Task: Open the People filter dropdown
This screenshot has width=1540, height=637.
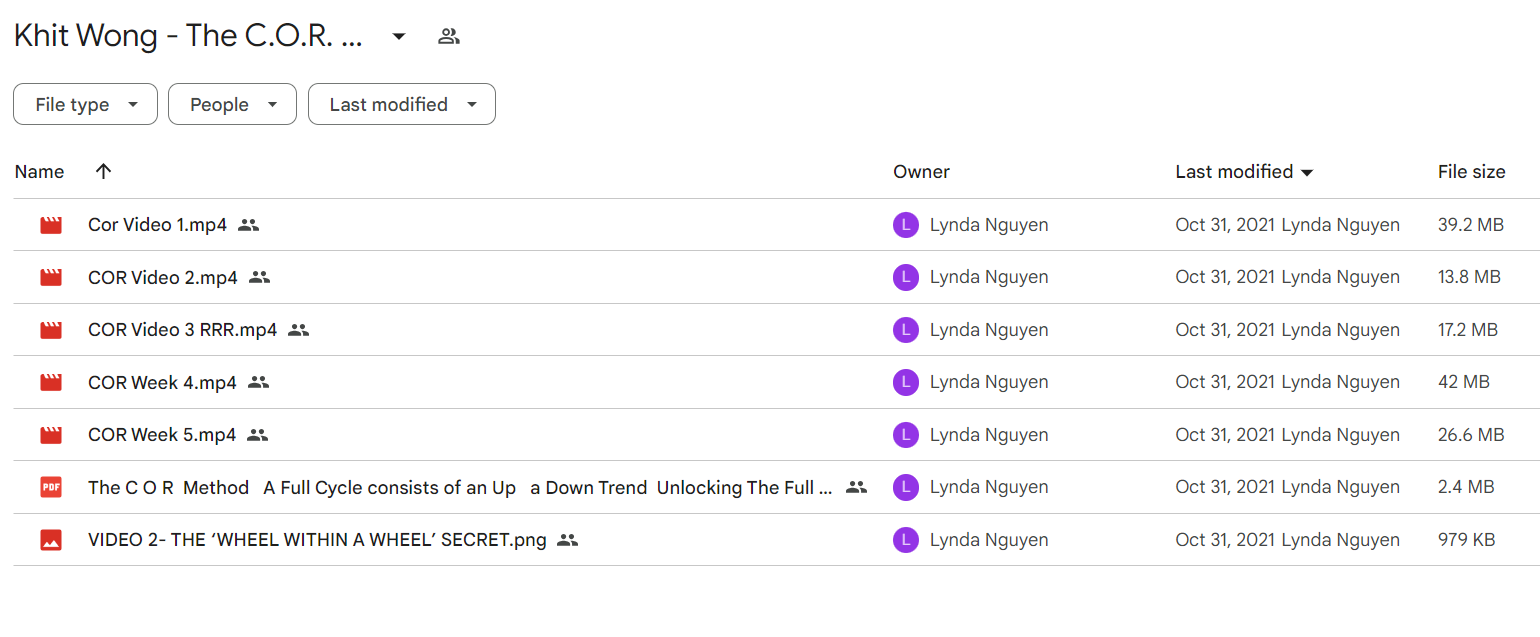Action: [x=232, y=104]
